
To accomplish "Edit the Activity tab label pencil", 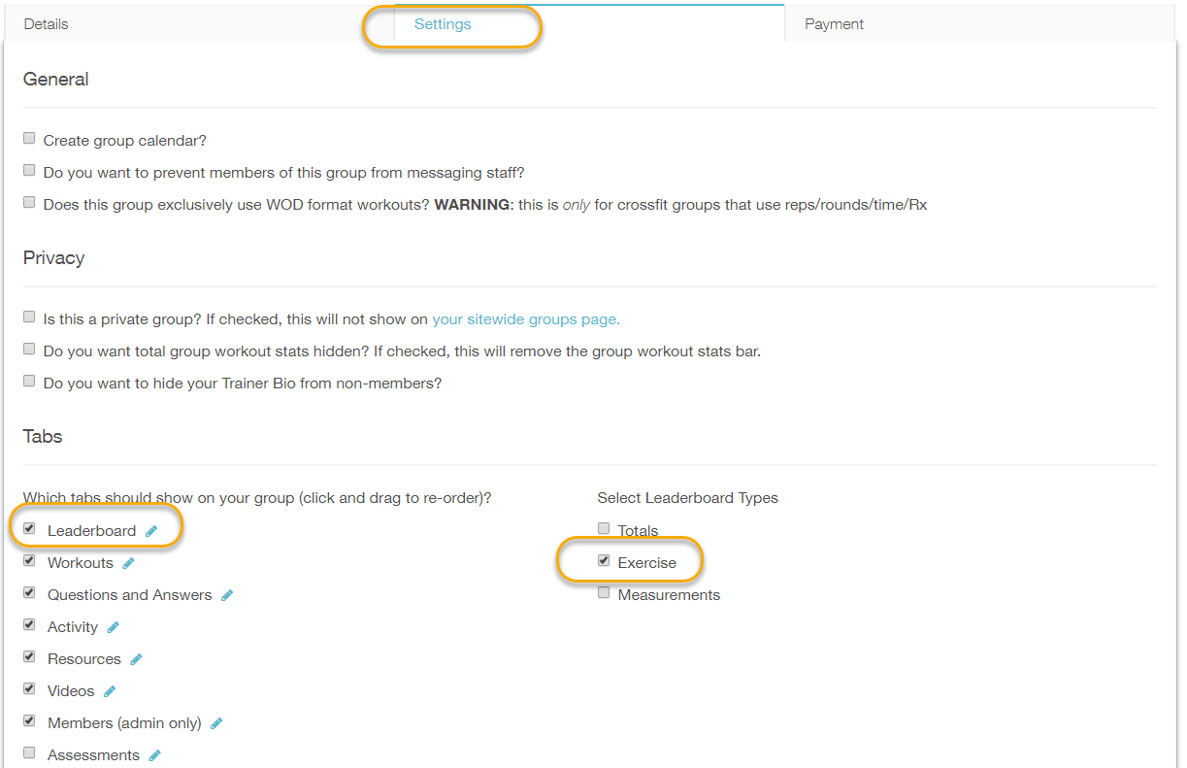I will [113, 627].
